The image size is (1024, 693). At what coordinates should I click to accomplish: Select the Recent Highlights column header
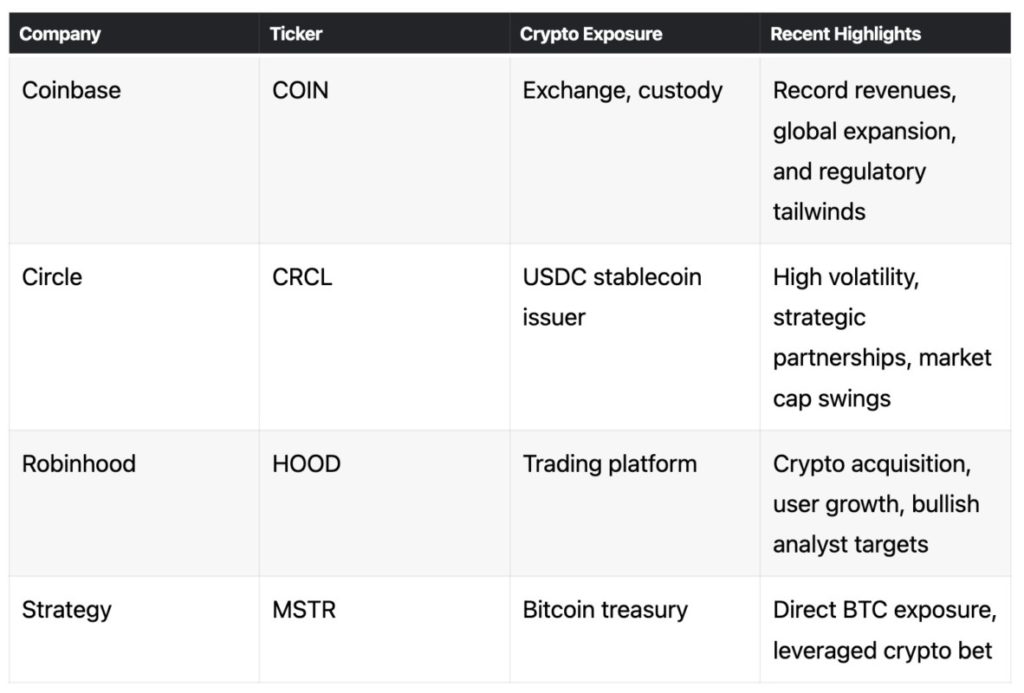(x=846, y=34)
